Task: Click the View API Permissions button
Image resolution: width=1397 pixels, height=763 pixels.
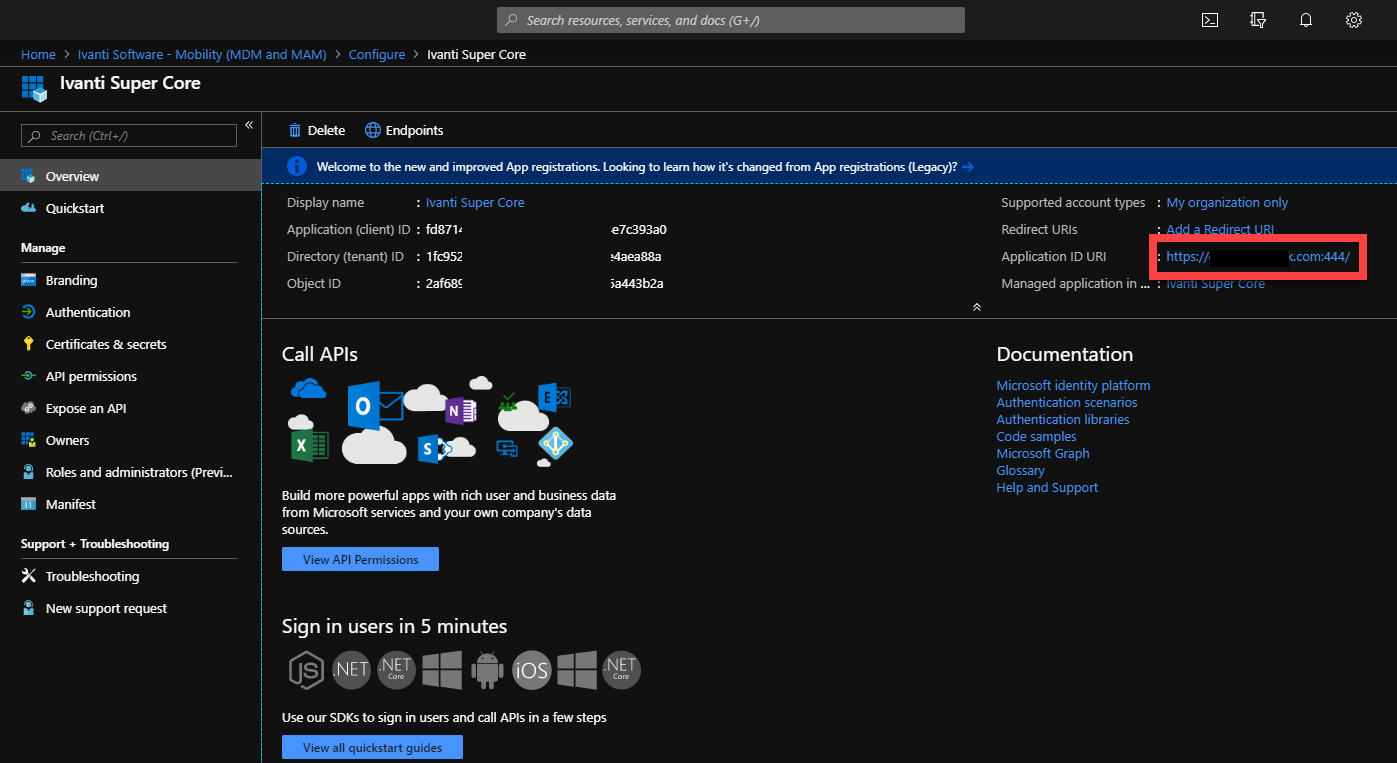Action: pos(359,559)
